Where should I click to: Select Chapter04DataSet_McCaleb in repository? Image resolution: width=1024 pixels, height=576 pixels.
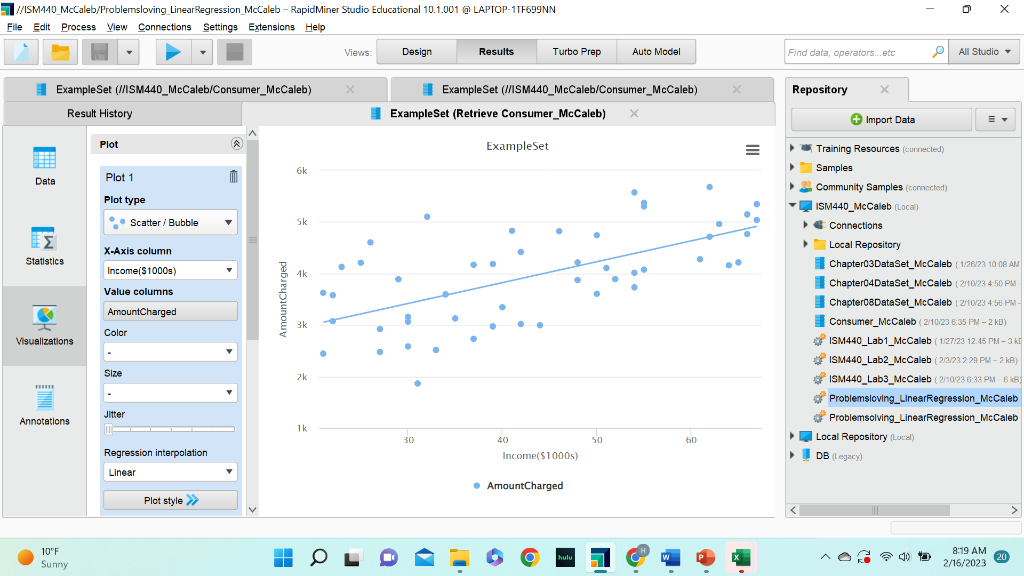coord(890,283)
